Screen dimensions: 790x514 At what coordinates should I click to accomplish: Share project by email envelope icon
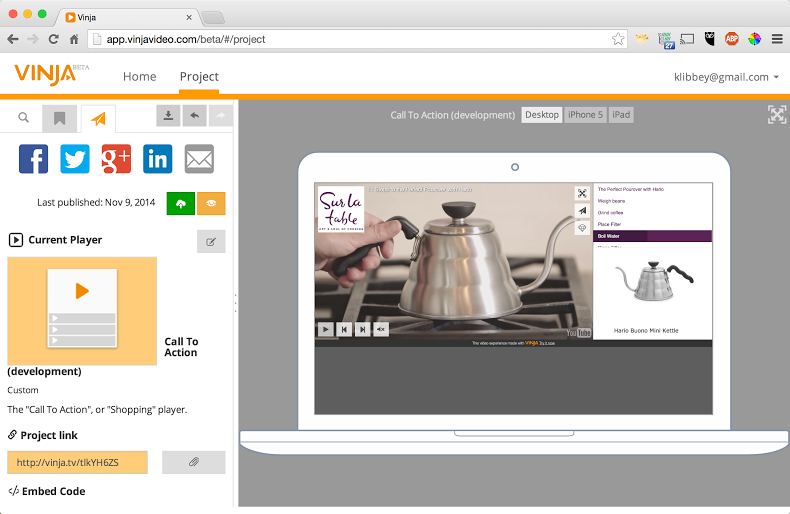(199, 159)
